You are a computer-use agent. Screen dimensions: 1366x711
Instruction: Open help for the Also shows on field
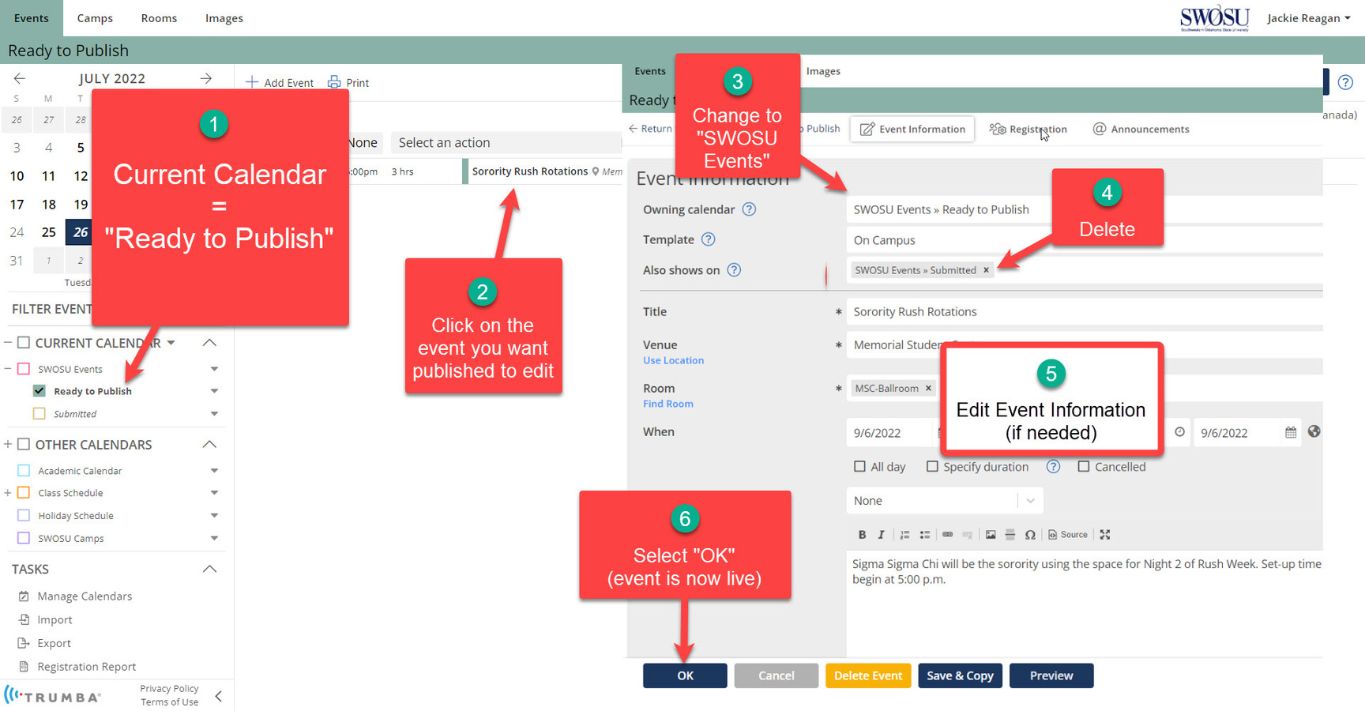(734, 270)
